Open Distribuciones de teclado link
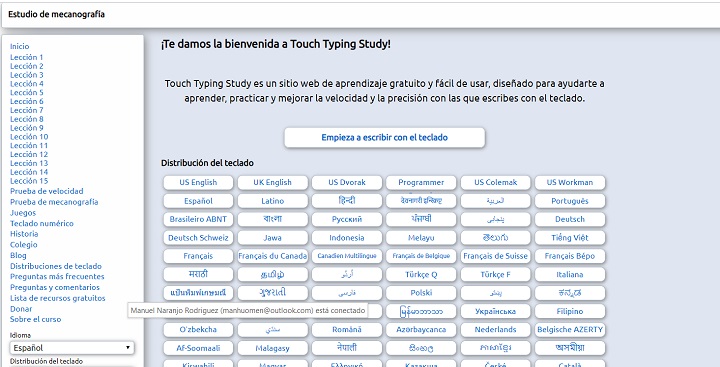Viewport: 720px width, 367px height. tap(56, 266)
